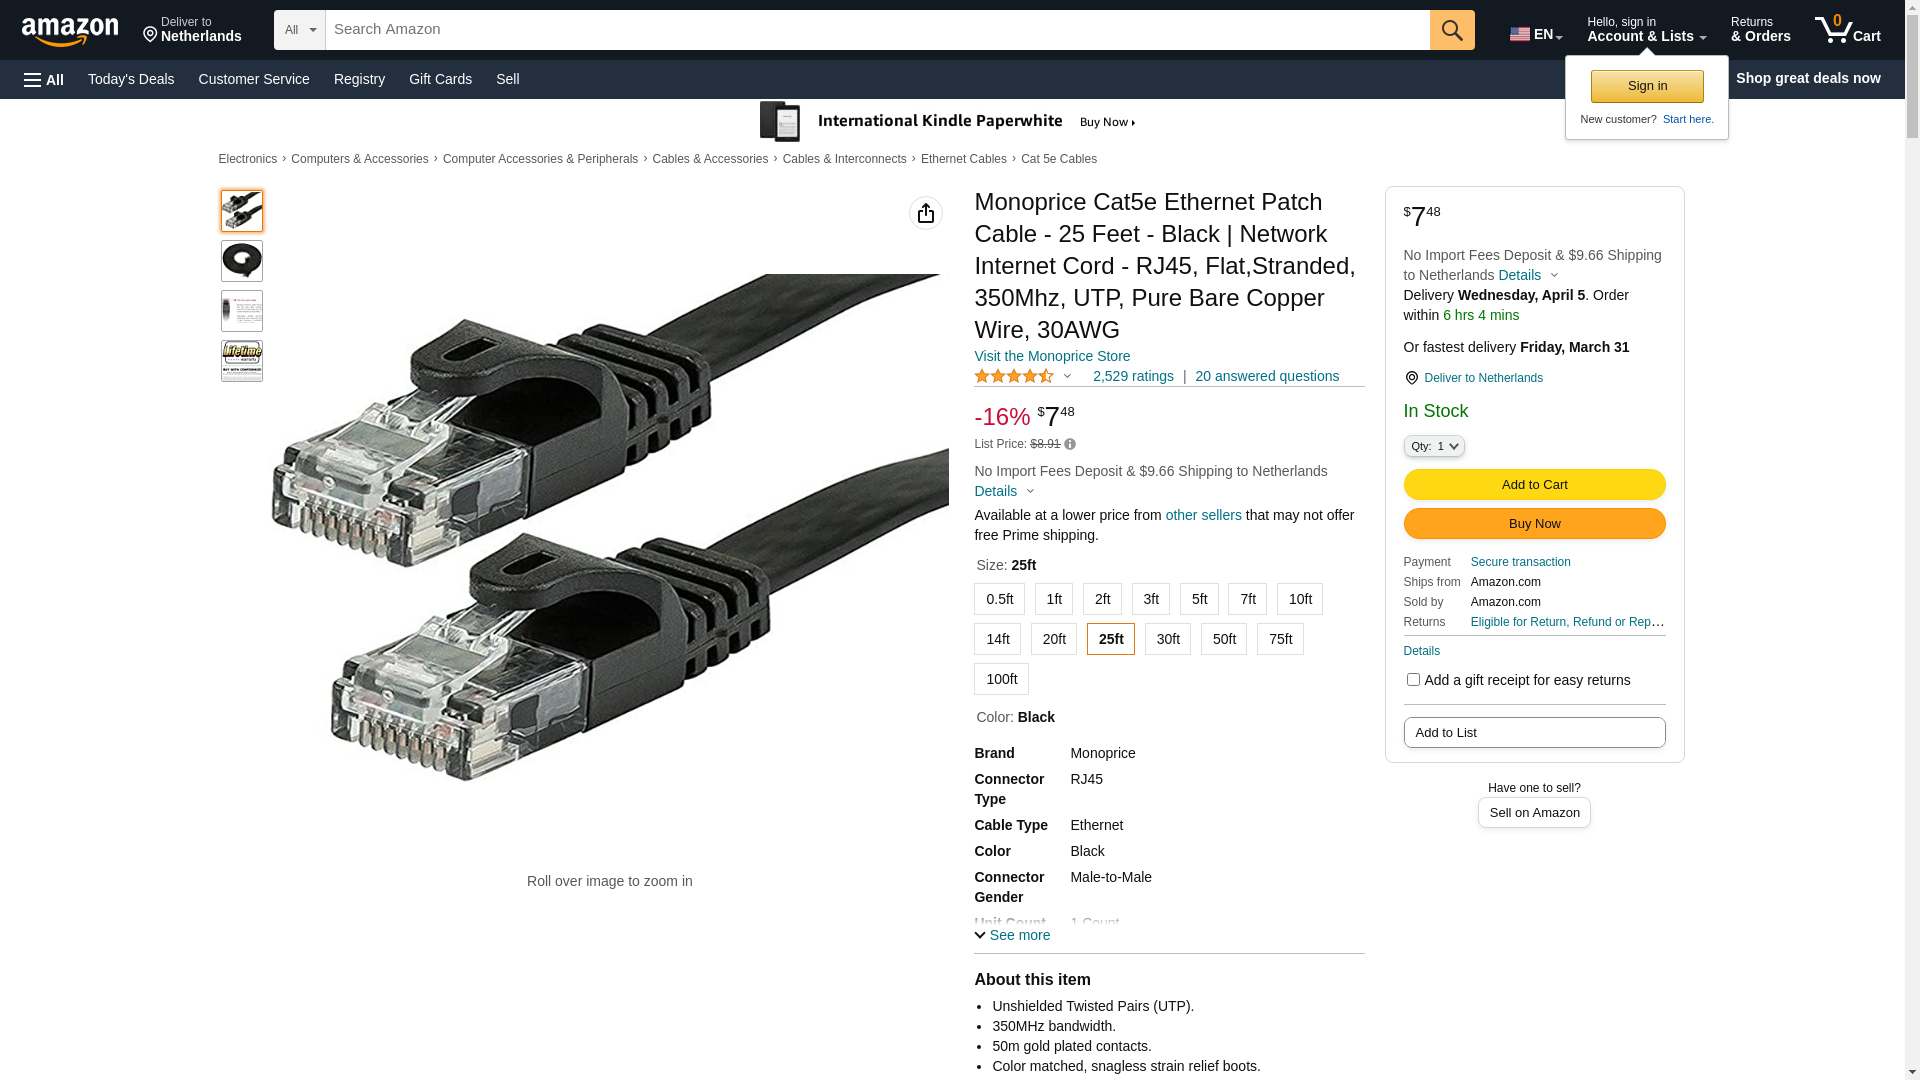Select the 50ft size option

1224,639
